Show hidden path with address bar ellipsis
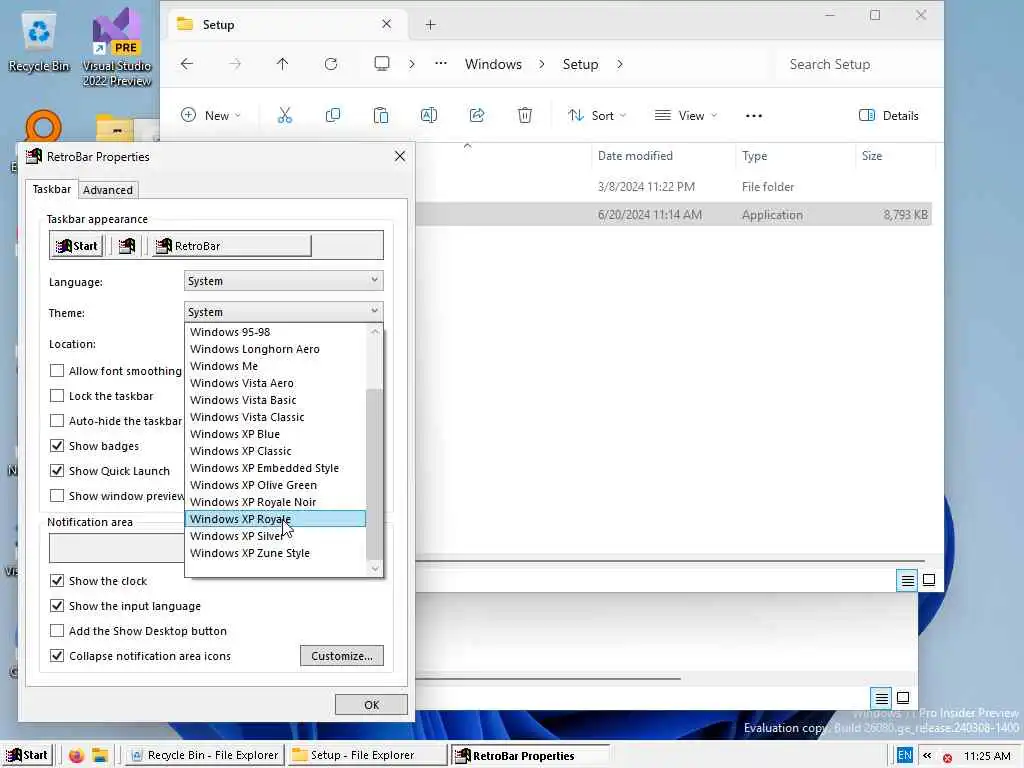Image resolution: width=1024 pixels, height=768 pixels. [x=441, y=64]
